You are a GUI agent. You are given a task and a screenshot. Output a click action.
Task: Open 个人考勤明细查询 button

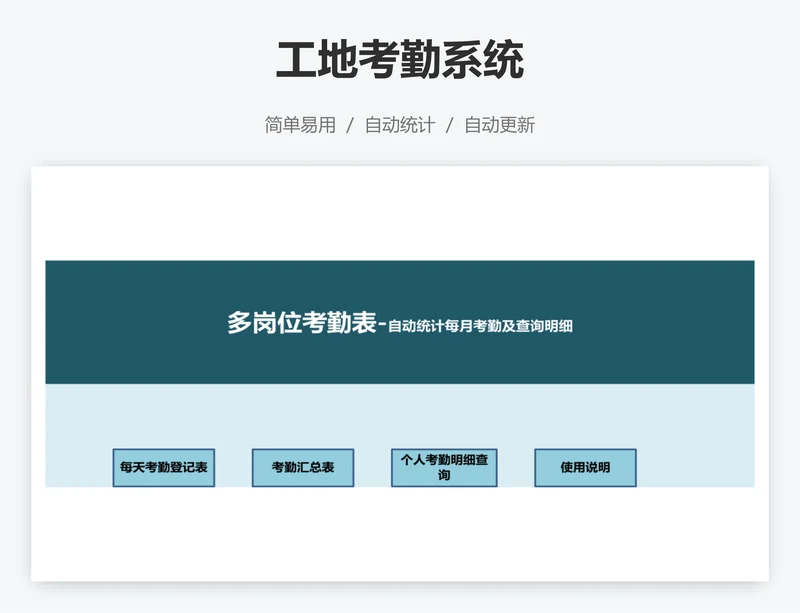pos(444,468)
